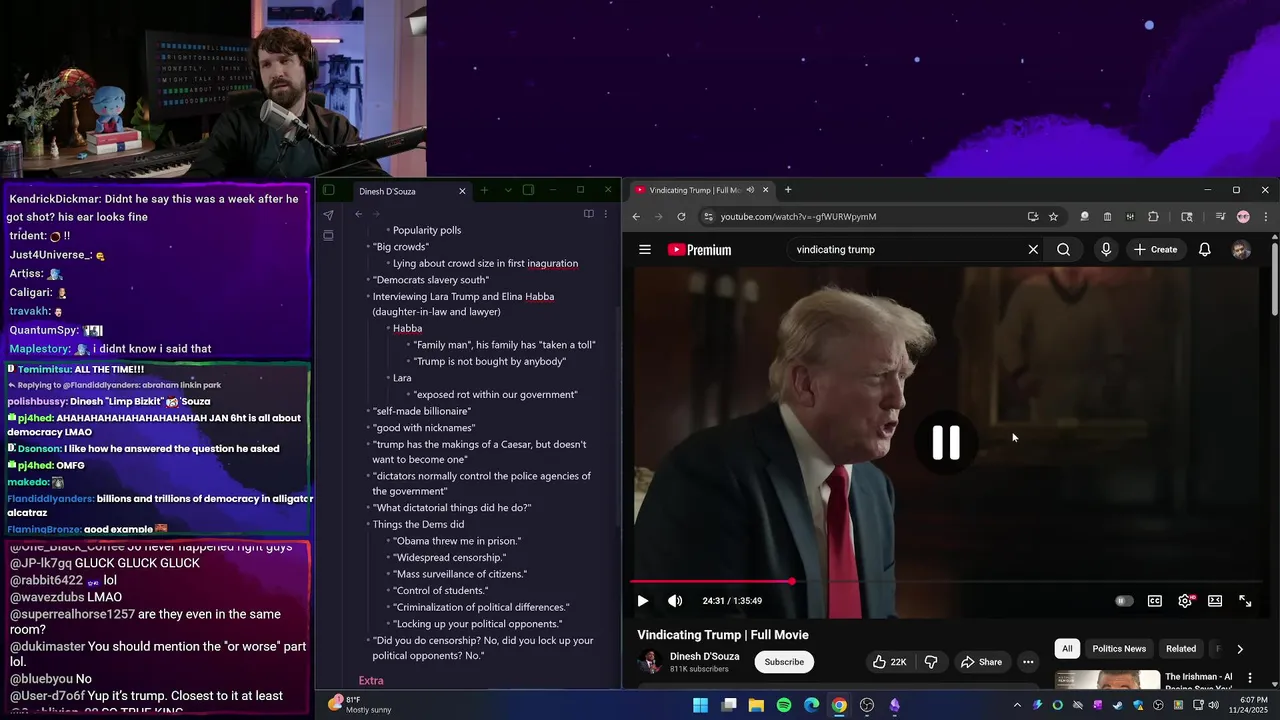Open the YouTube player settings gear
1280x720 pixels.
(x=1185, y=601)
